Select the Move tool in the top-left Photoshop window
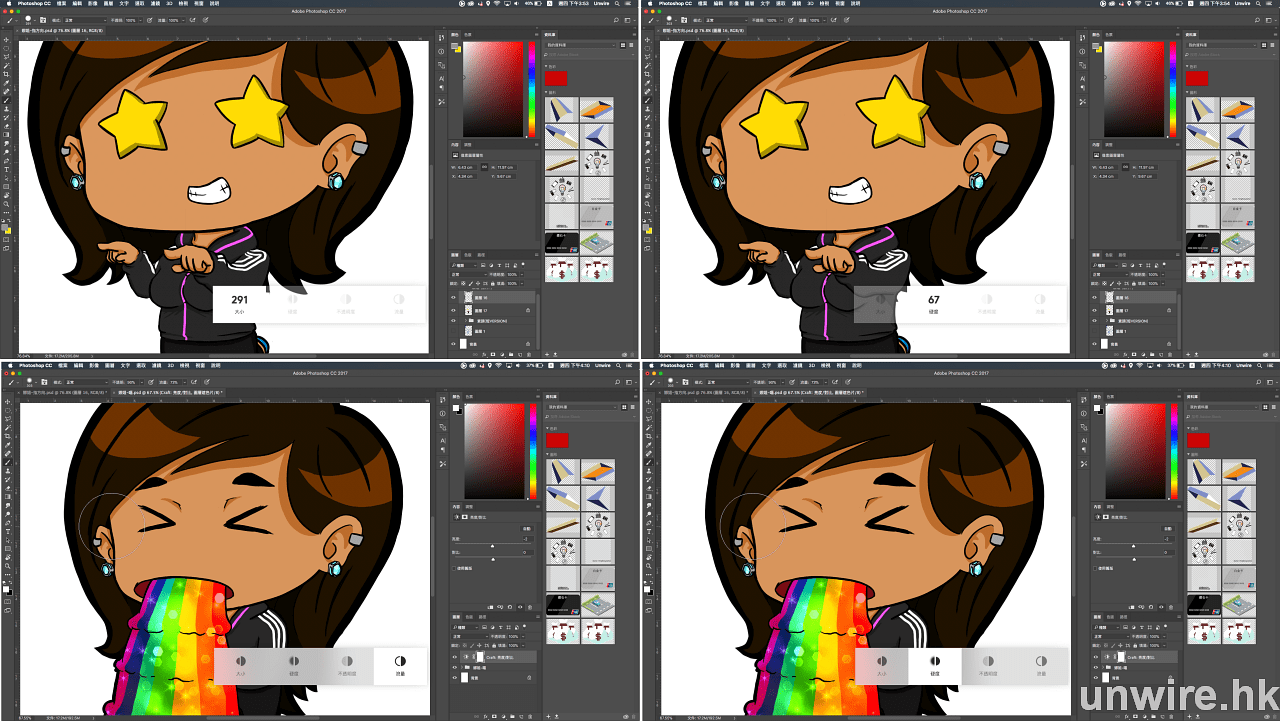The image size is (1280, 721). pos(7,39)
